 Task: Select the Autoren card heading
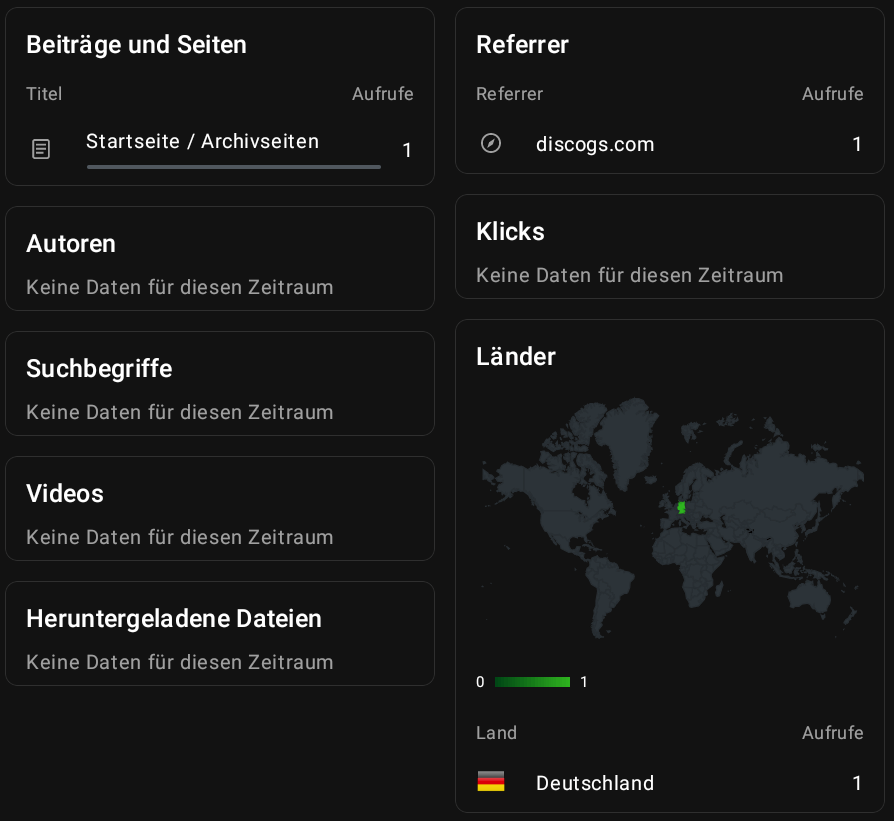coord(71,244)
